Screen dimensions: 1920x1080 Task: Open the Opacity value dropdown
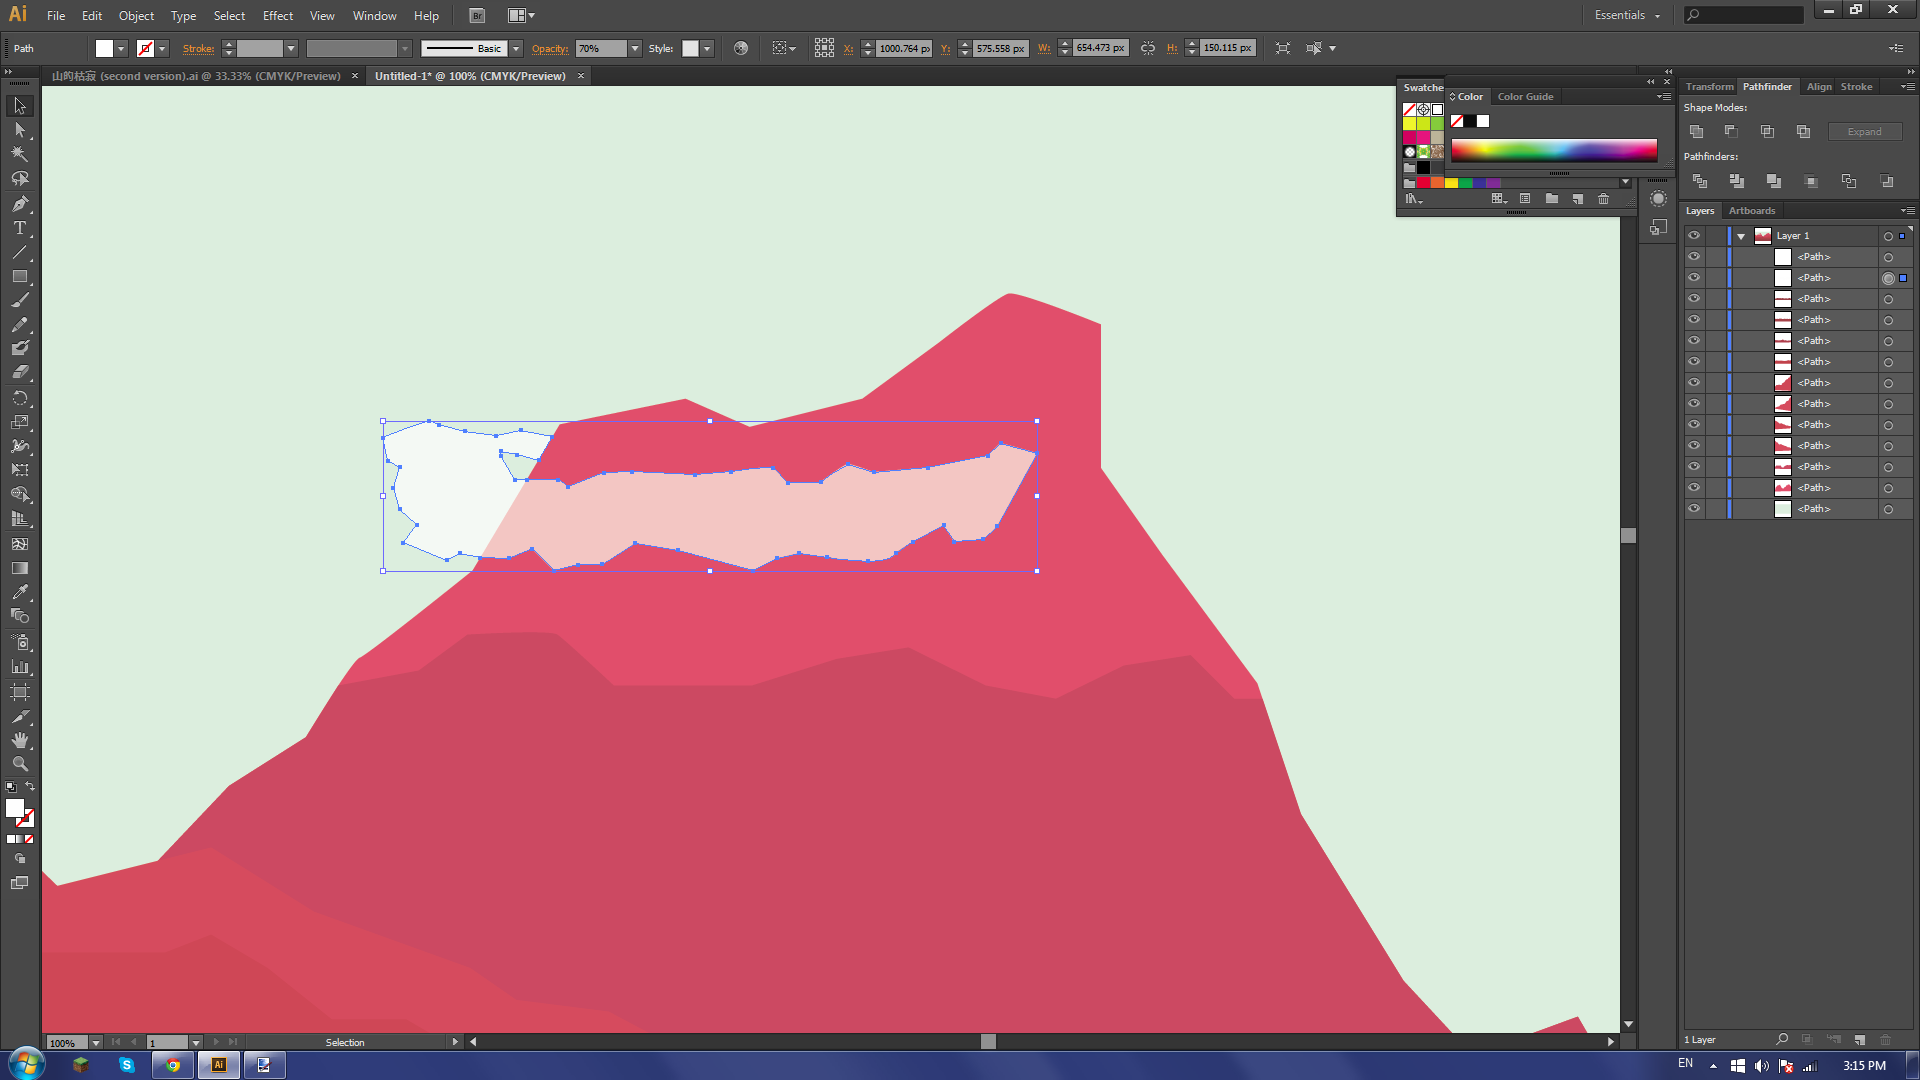pyautogui.click(x=635, y=48)
